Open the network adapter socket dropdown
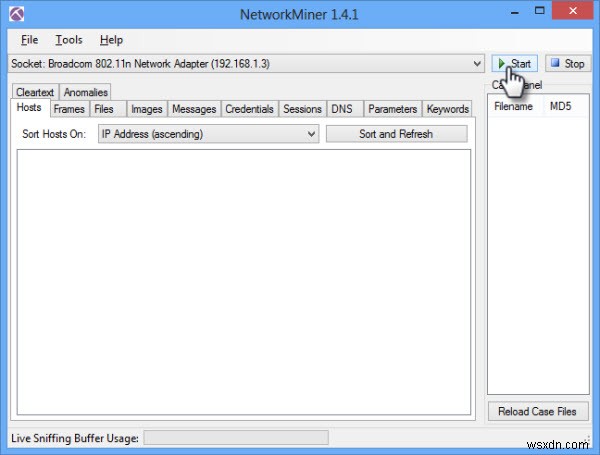The width and height of the screenshot is (600, 455). pyautogui.click(x=246, y=64)
